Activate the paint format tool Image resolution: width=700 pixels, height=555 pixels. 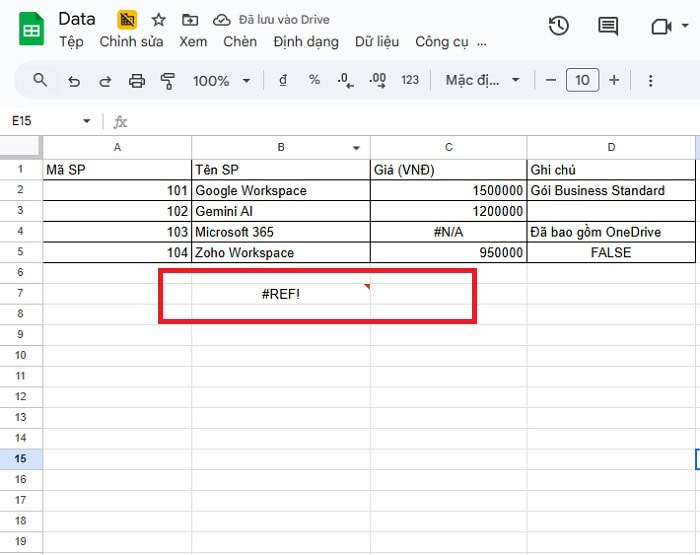click(168, 80)
